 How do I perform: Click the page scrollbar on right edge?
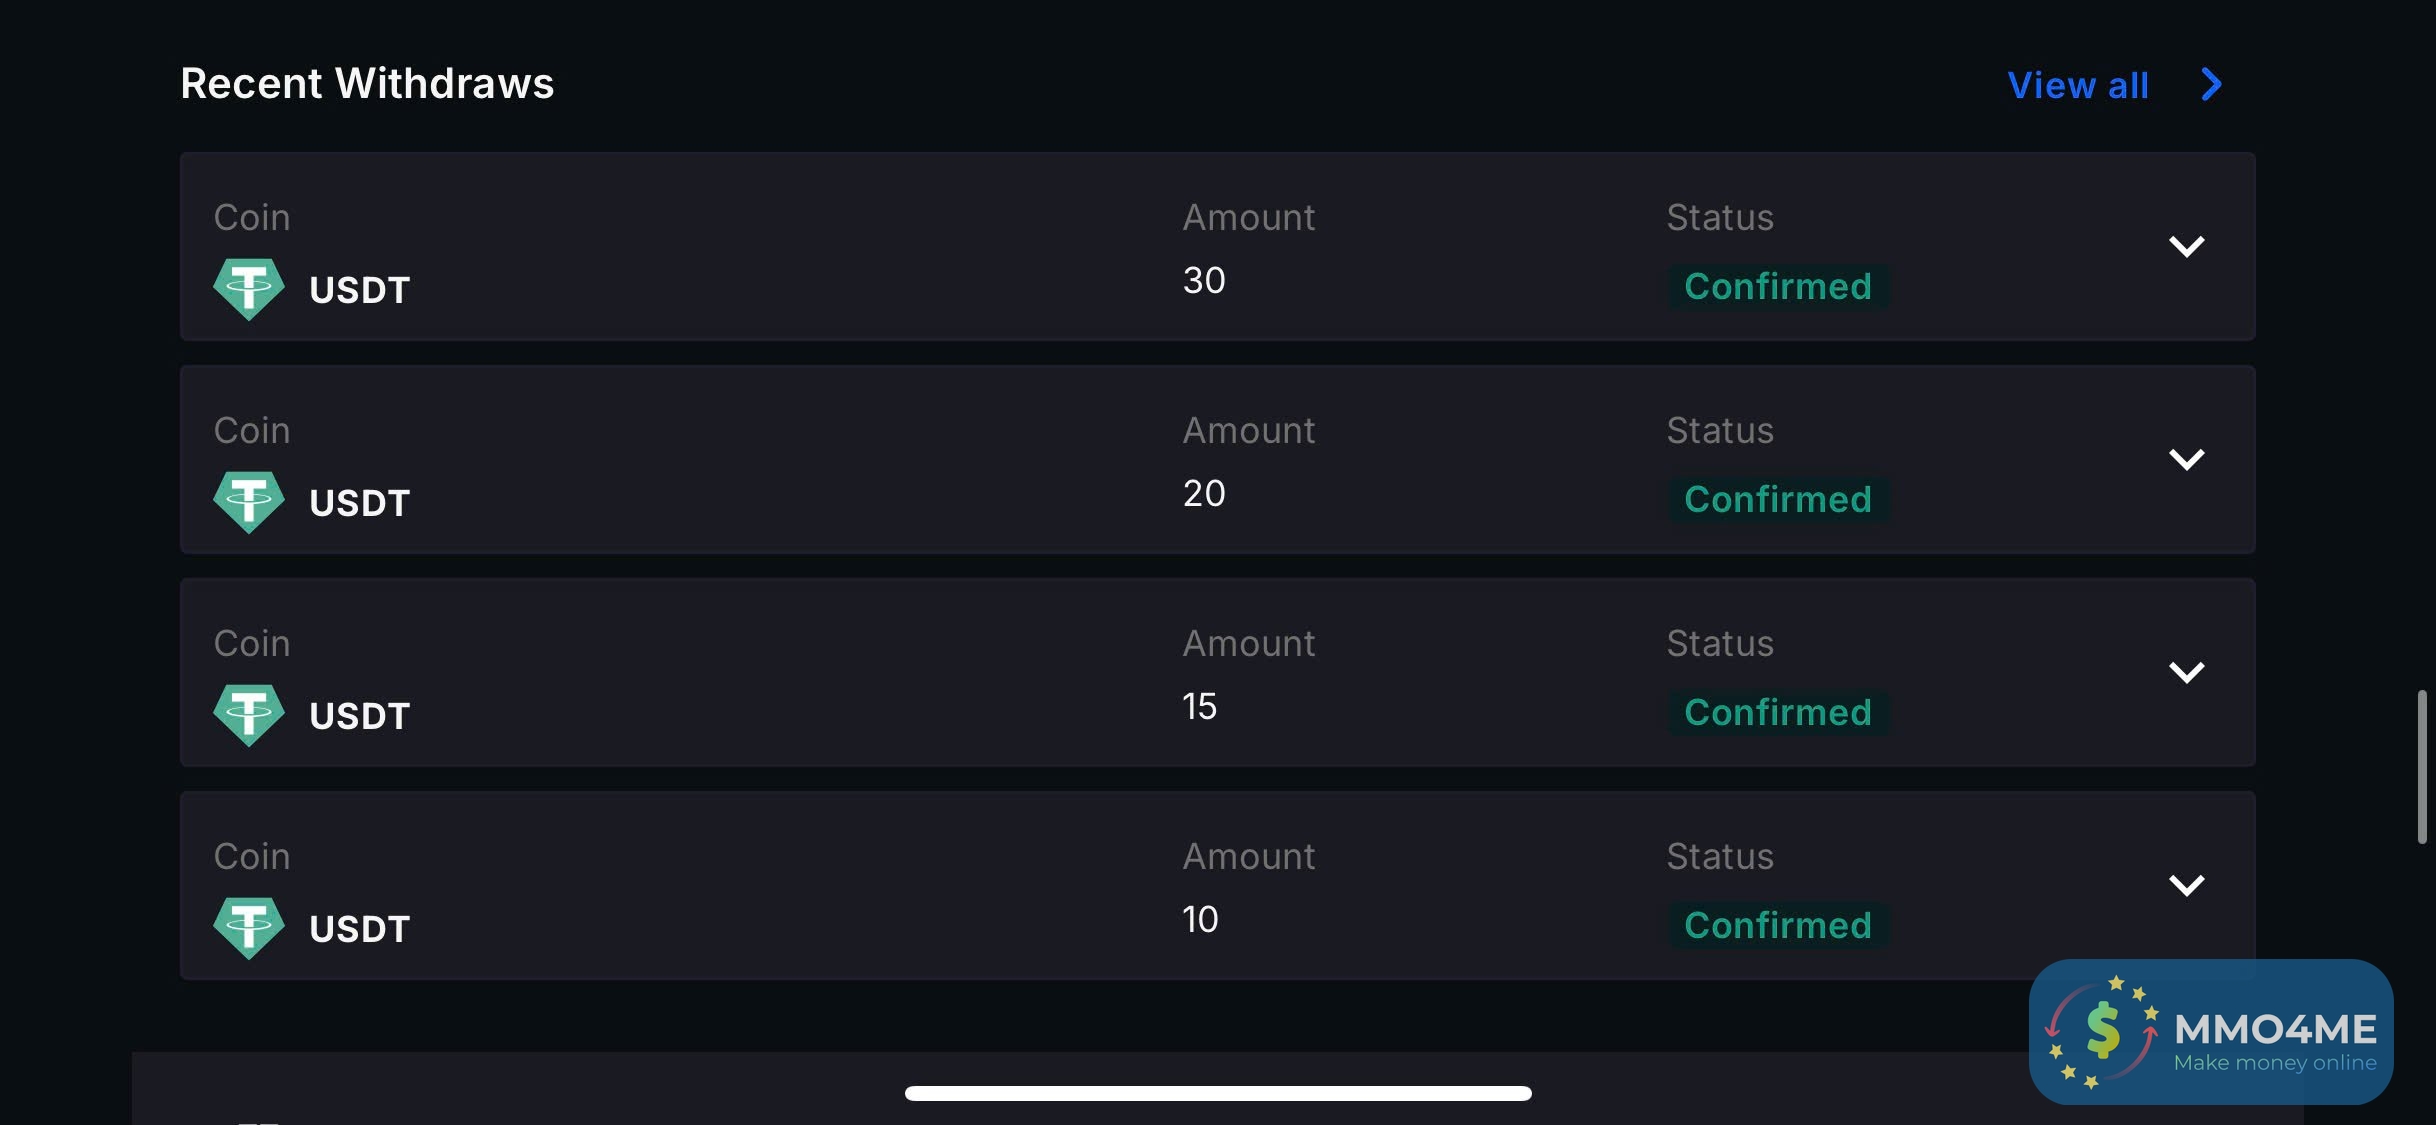[x=2422, y=766]
